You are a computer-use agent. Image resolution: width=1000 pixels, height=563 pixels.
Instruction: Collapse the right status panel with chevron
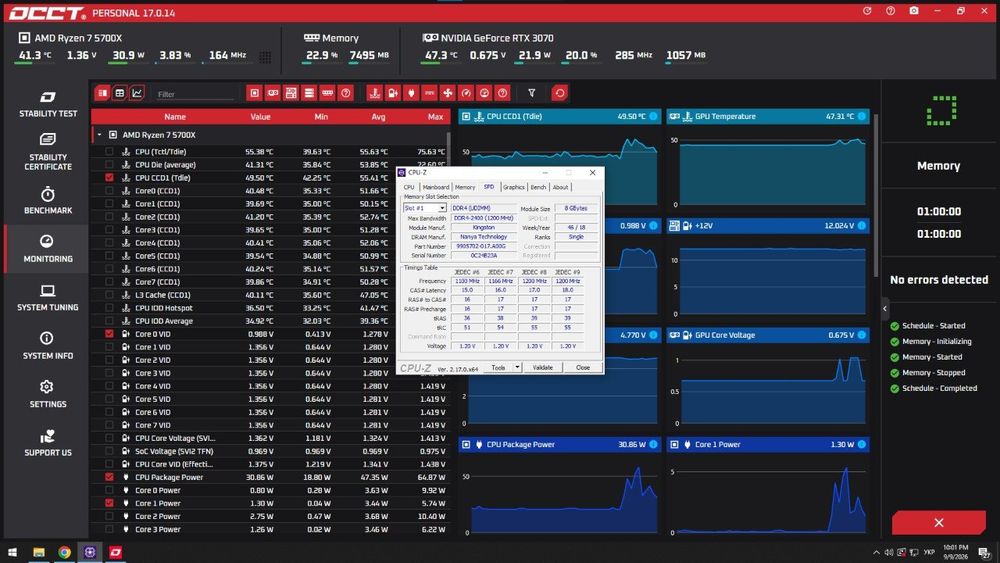885,309
